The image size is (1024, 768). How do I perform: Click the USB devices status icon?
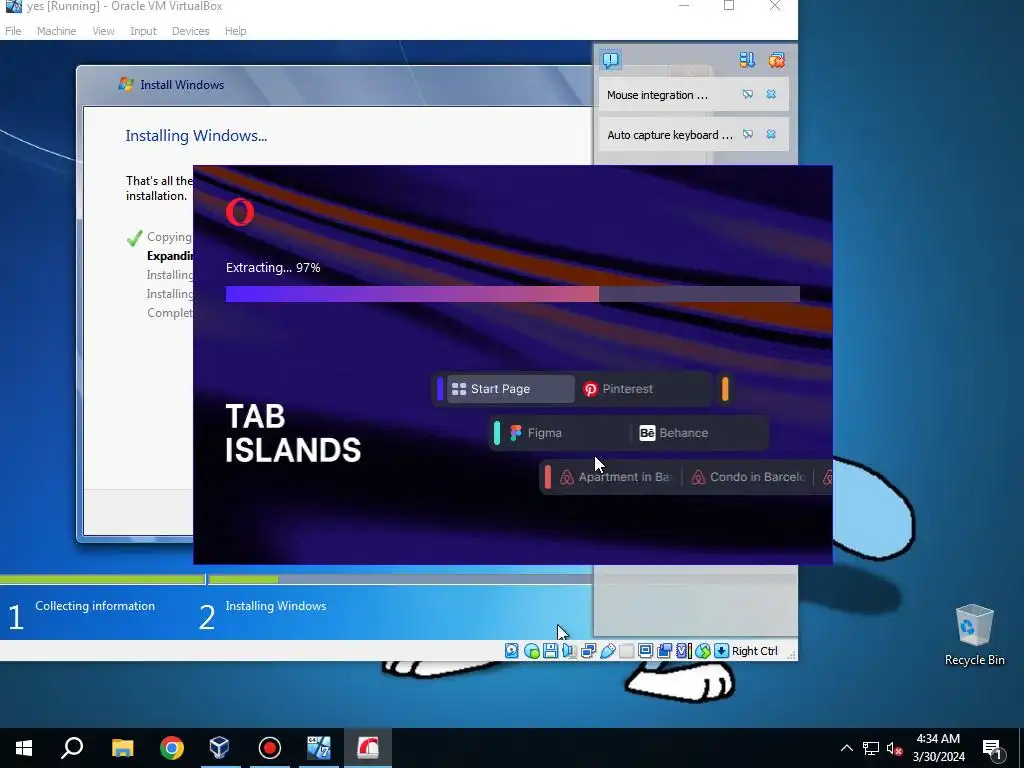tap(607, 650)
